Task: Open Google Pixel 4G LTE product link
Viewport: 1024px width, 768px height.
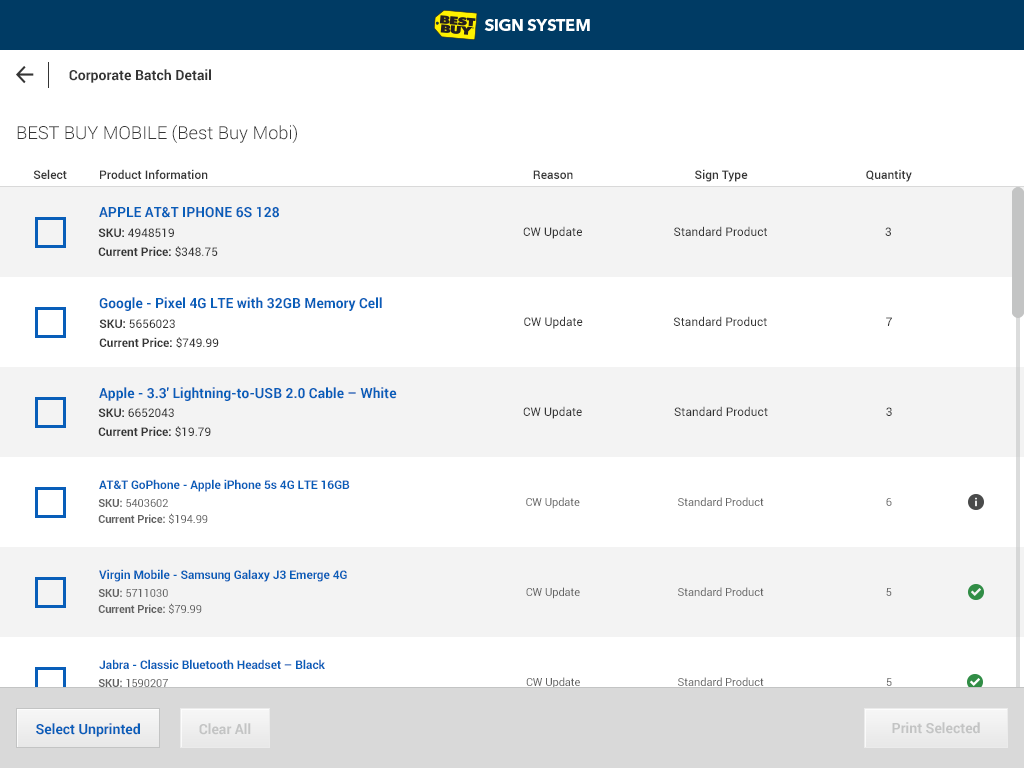Action: click(240, 303)
